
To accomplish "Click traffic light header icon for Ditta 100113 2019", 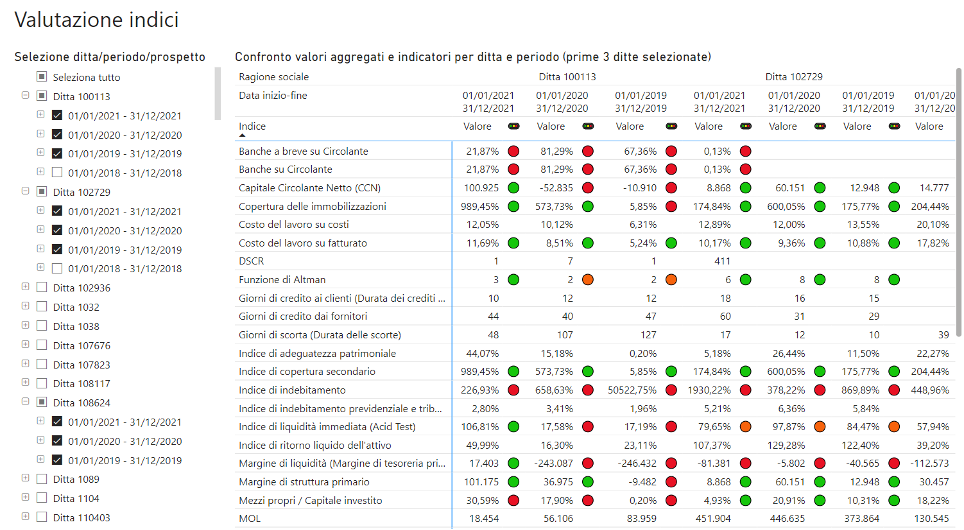I will (x=671, y=127).
